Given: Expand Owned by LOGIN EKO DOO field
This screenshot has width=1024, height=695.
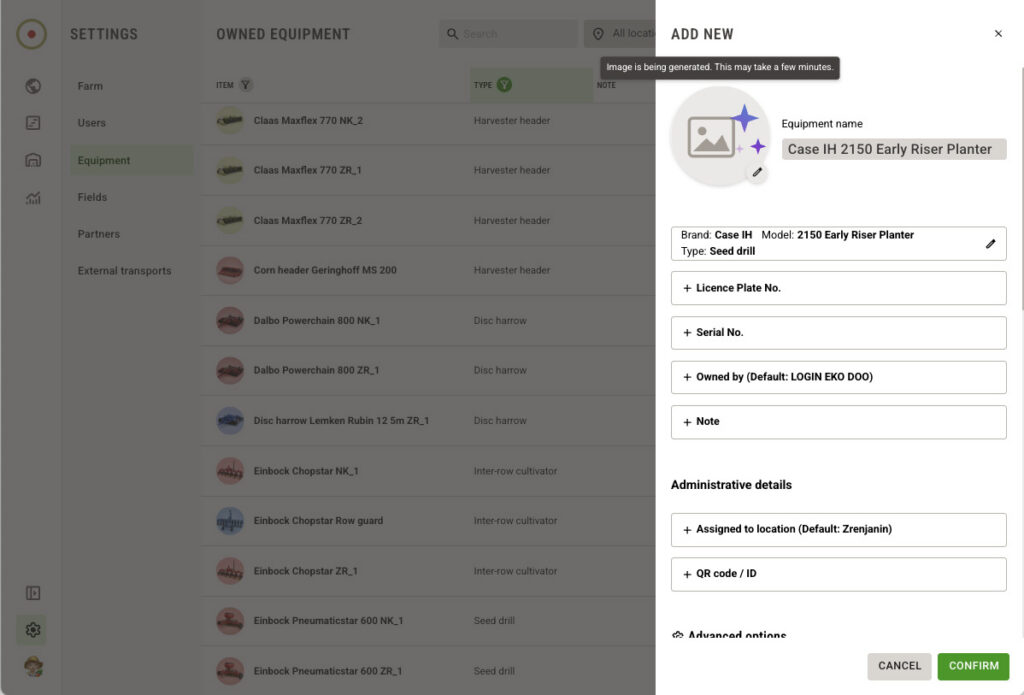Looking at the screenshot, I should tap(839, 377).
